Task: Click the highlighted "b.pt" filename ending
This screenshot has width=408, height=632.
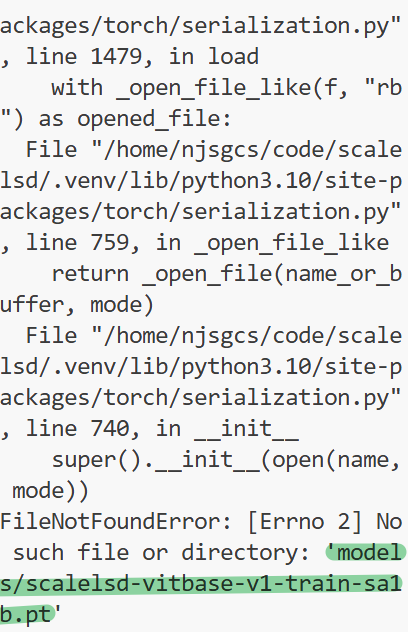Action: (27, 615)
